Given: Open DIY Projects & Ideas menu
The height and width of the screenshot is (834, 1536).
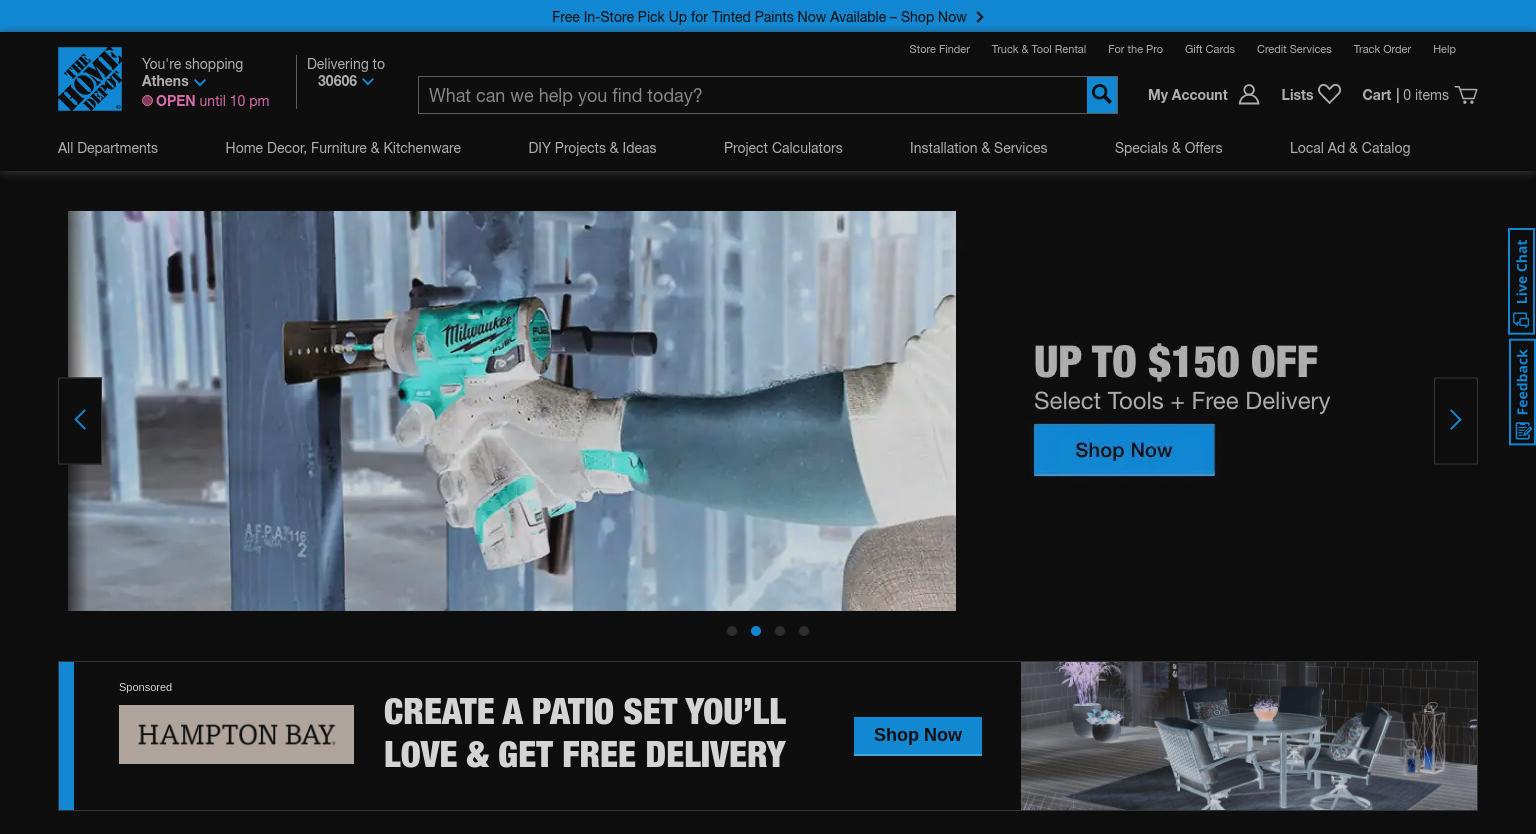Looking at the screenshot, I should [592, 148].
